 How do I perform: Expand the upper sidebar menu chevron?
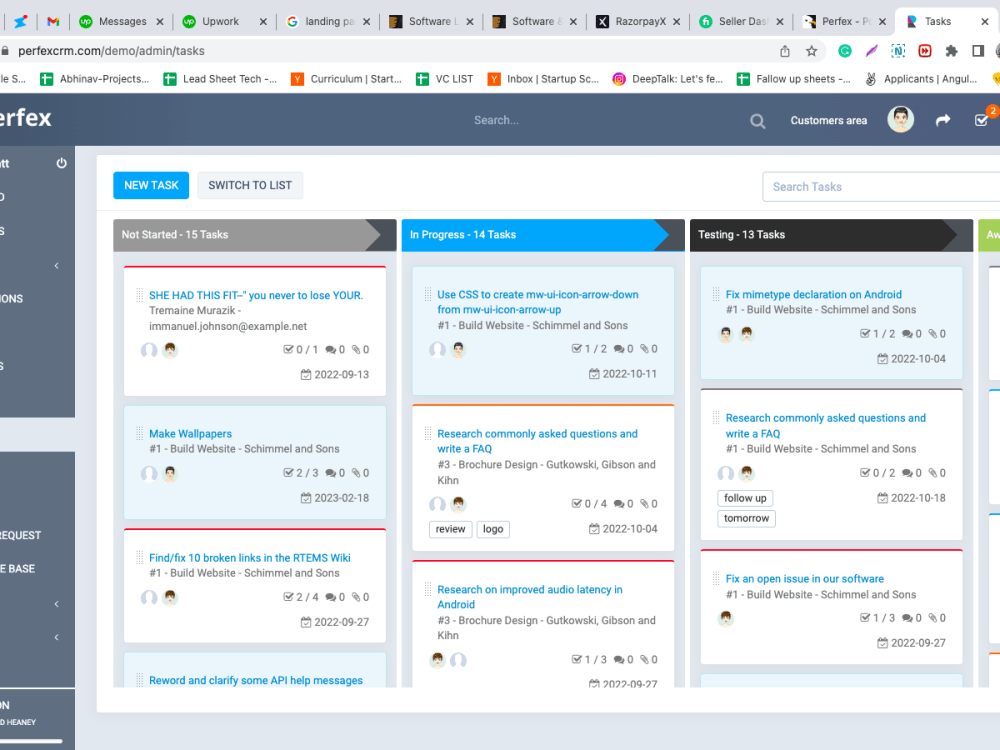(57, 265)
